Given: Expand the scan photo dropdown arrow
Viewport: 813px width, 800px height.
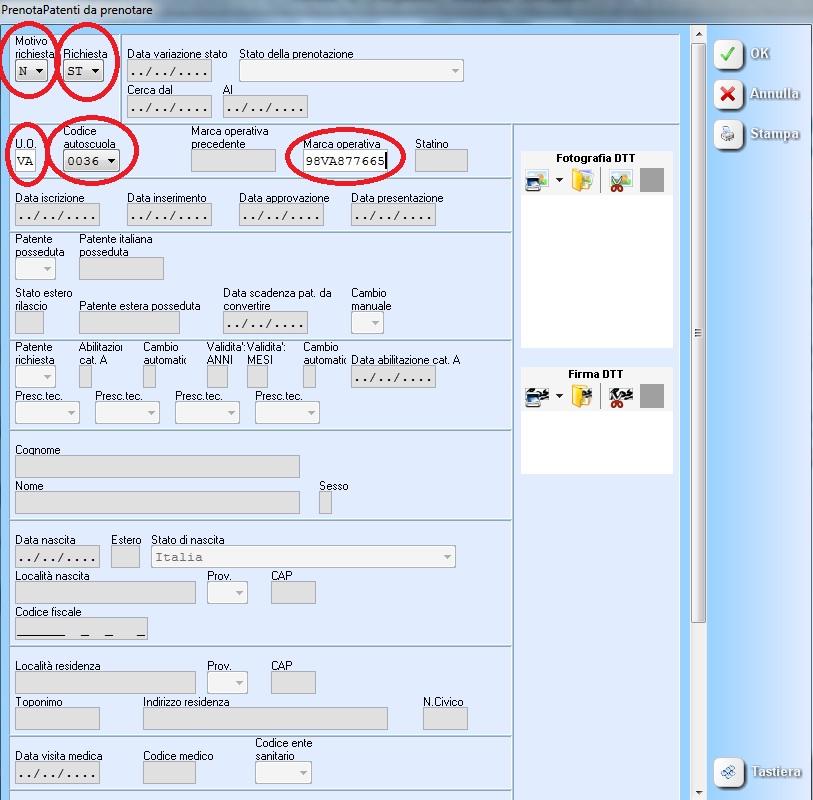Looking at the screenshot, I should click(x=559, y=181).
